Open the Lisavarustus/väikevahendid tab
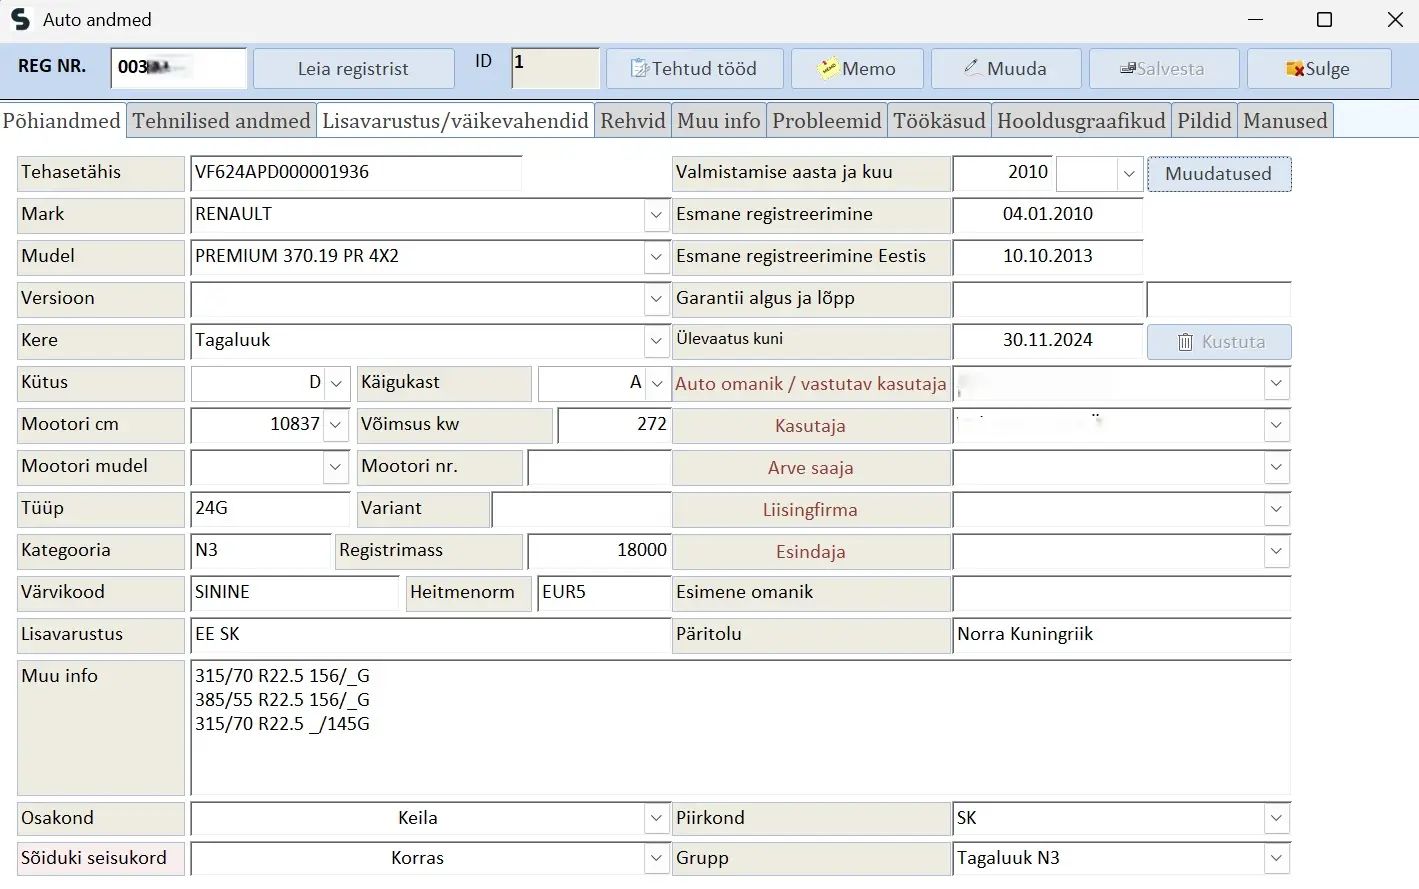 tap(455, 121)
